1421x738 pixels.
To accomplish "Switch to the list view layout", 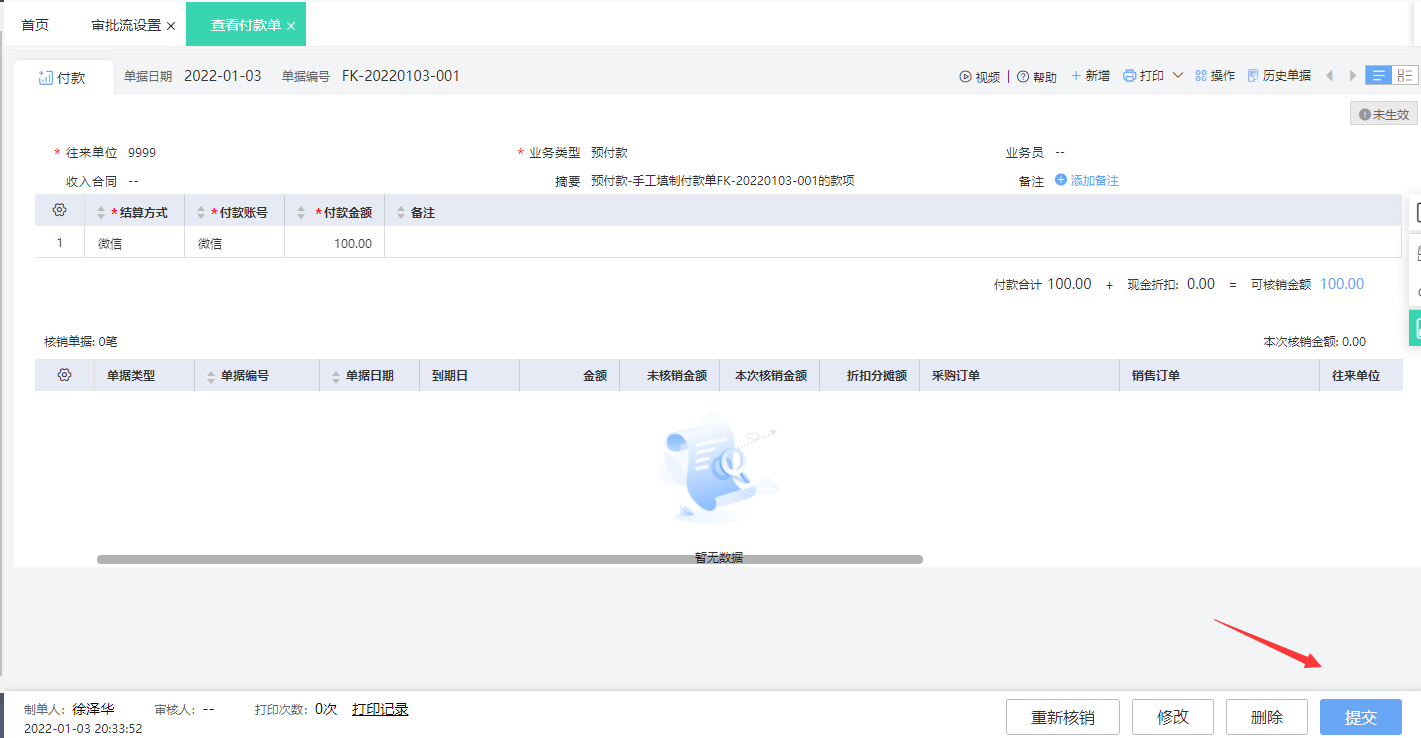I will (x=1377, y=75).
